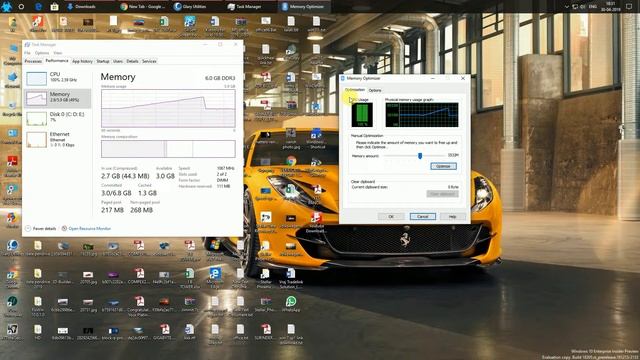Click OK in Memory Optimizer
The height and width of the screenshot is (360, 640).
(x=391, y=216)
